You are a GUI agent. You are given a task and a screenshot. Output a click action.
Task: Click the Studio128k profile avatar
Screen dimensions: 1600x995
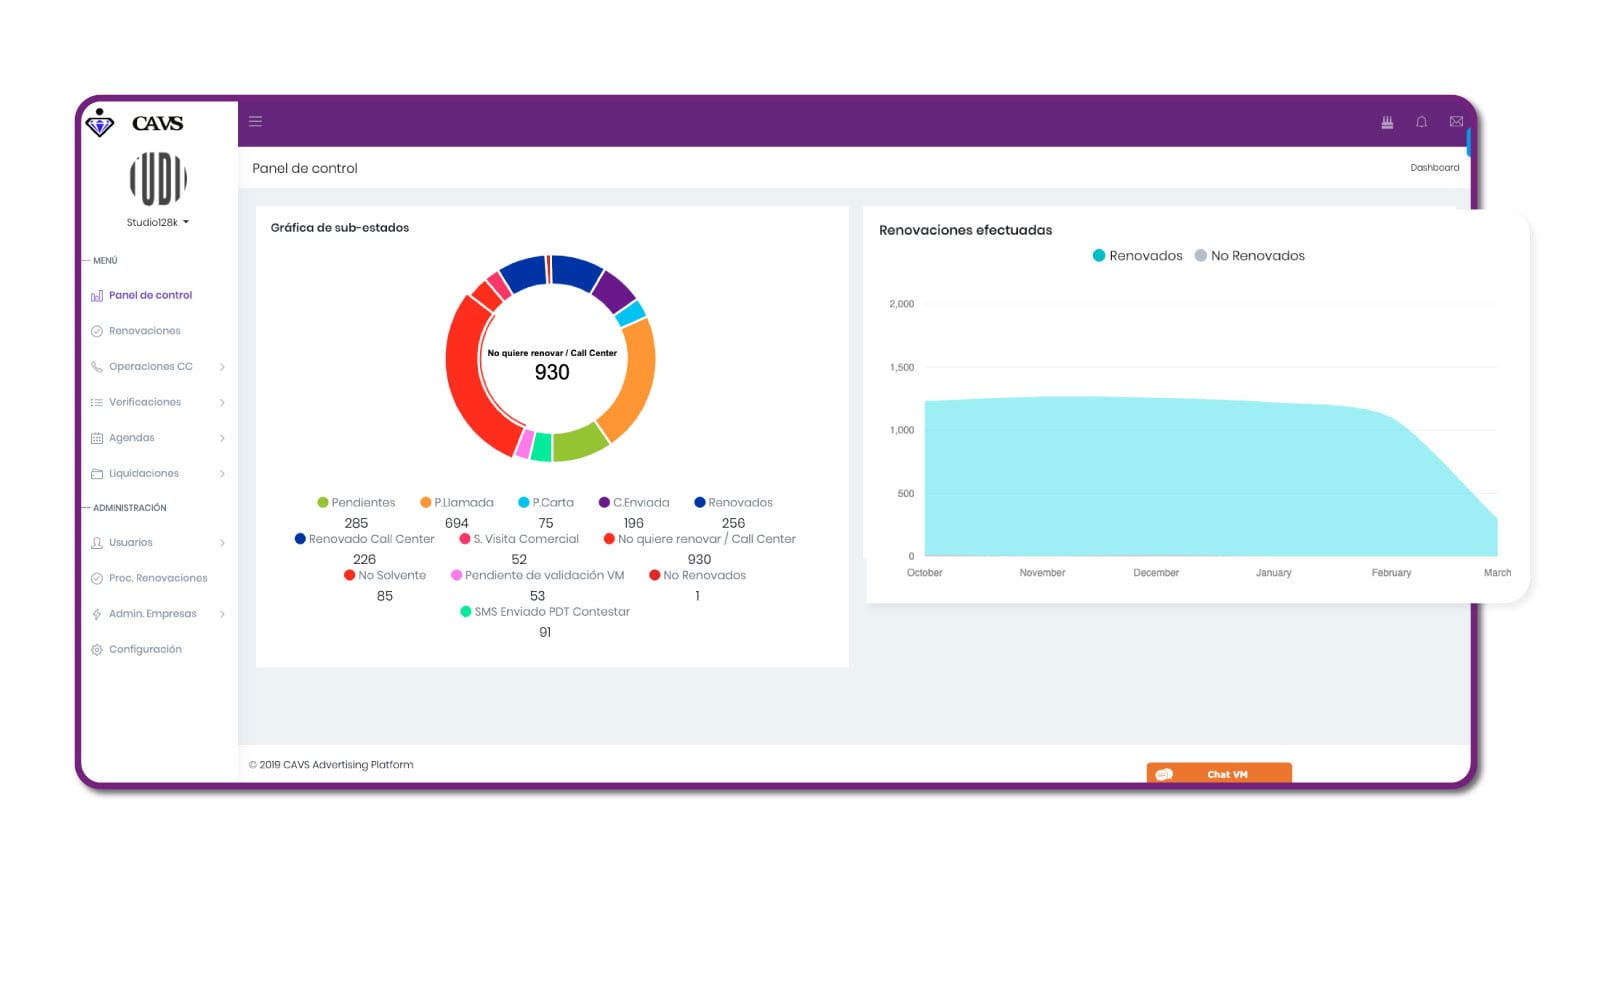(158, 178)
